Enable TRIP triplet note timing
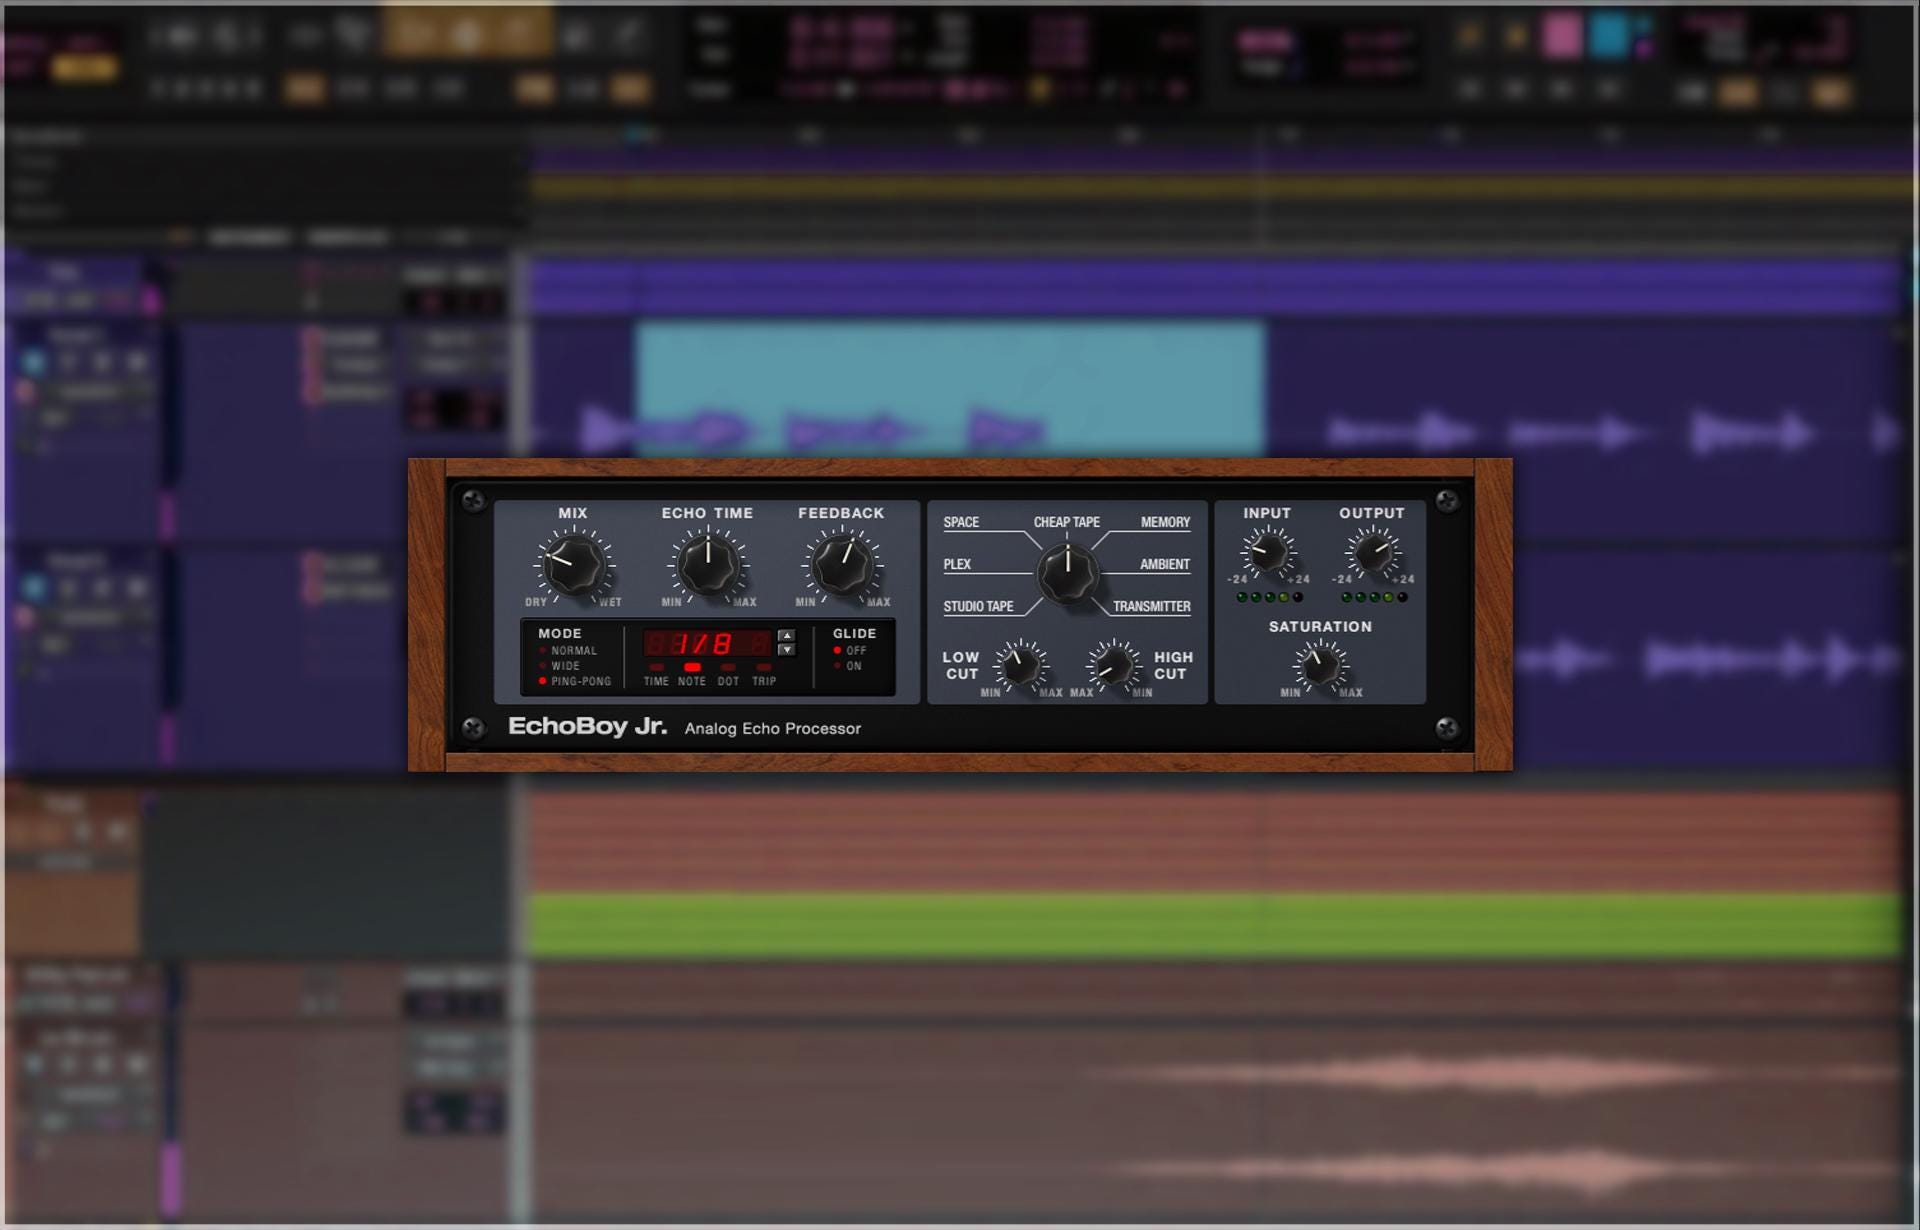Screen dimensions: 1920x1230 click(x=764, y=675)
